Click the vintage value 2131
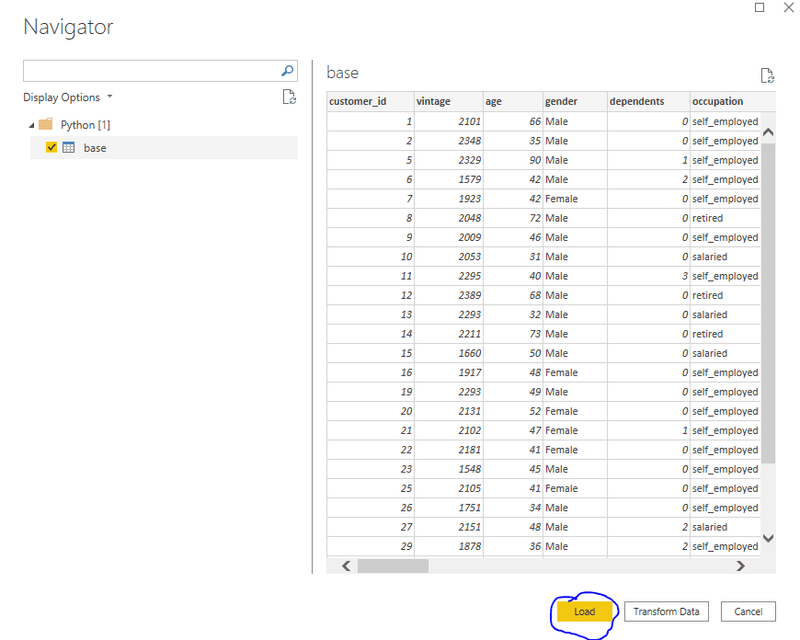Screen dimensions: 800x640 [x=469, y=411]
